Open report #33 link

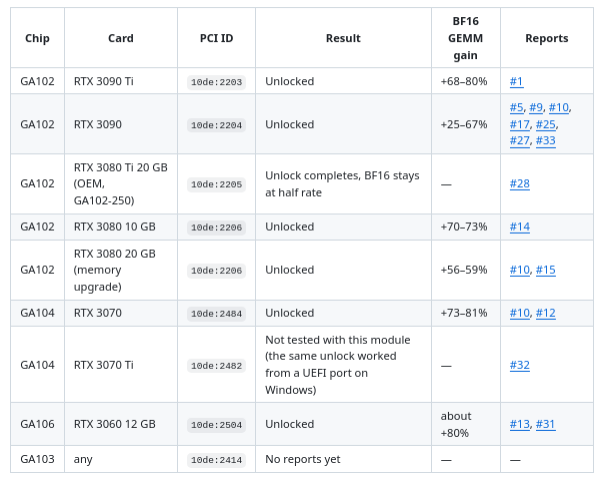[x=545, y=140]
